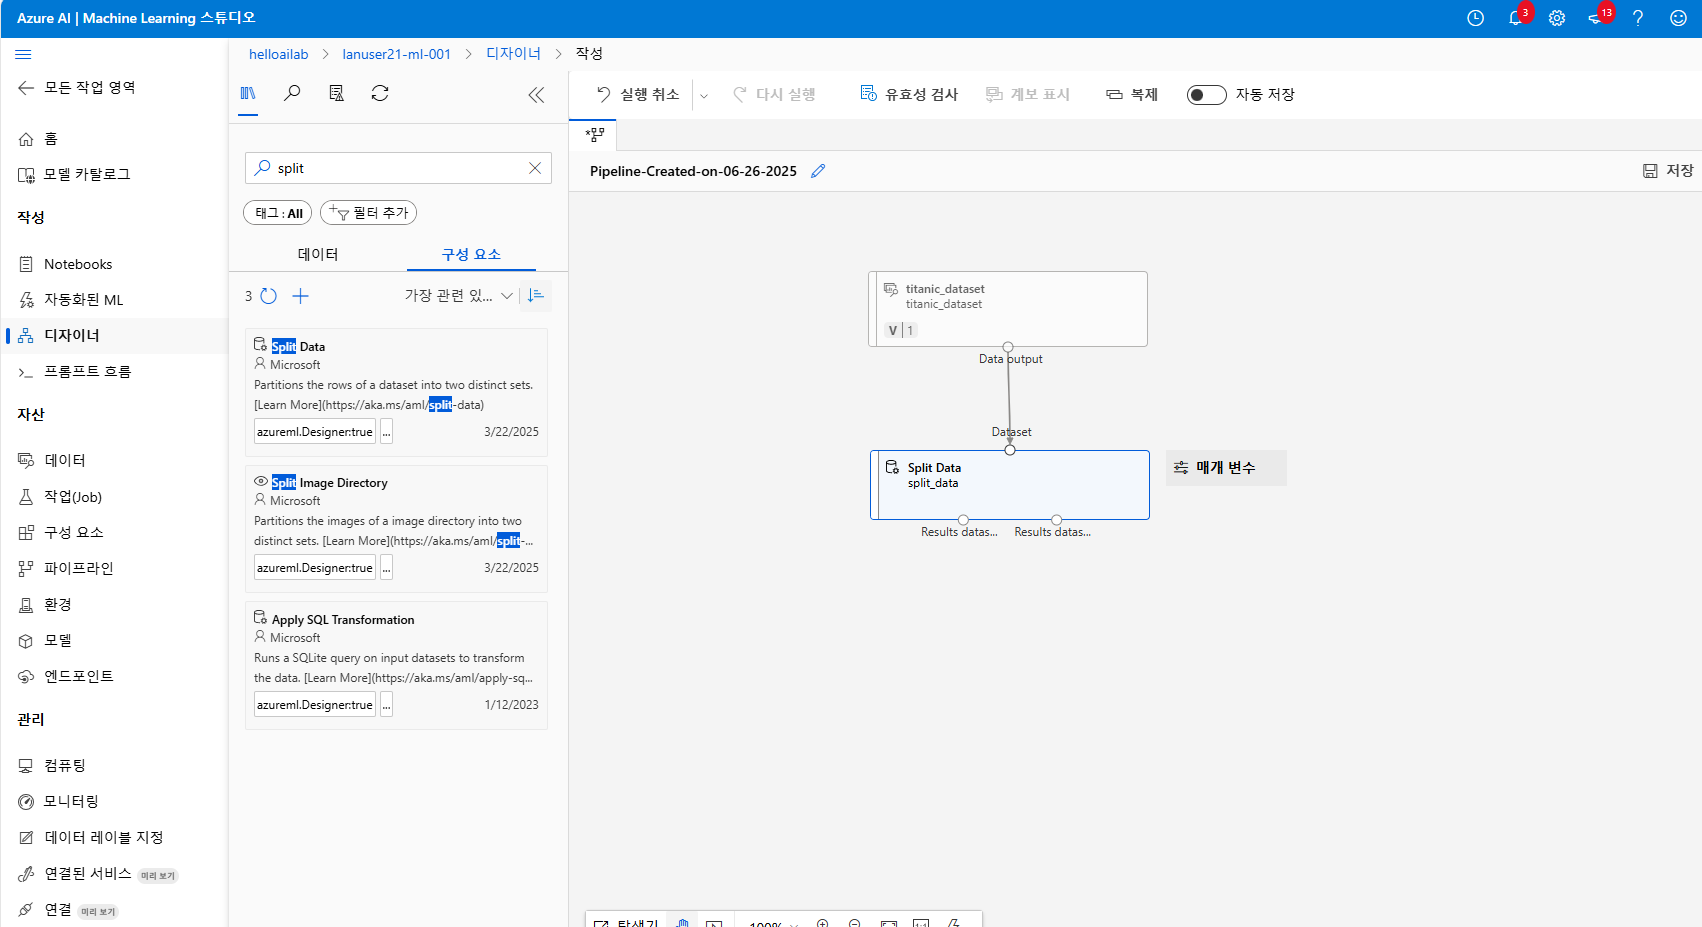Select the pipeline graph tab icon
The image size is (1702, 927).
[x=595, y=134]
